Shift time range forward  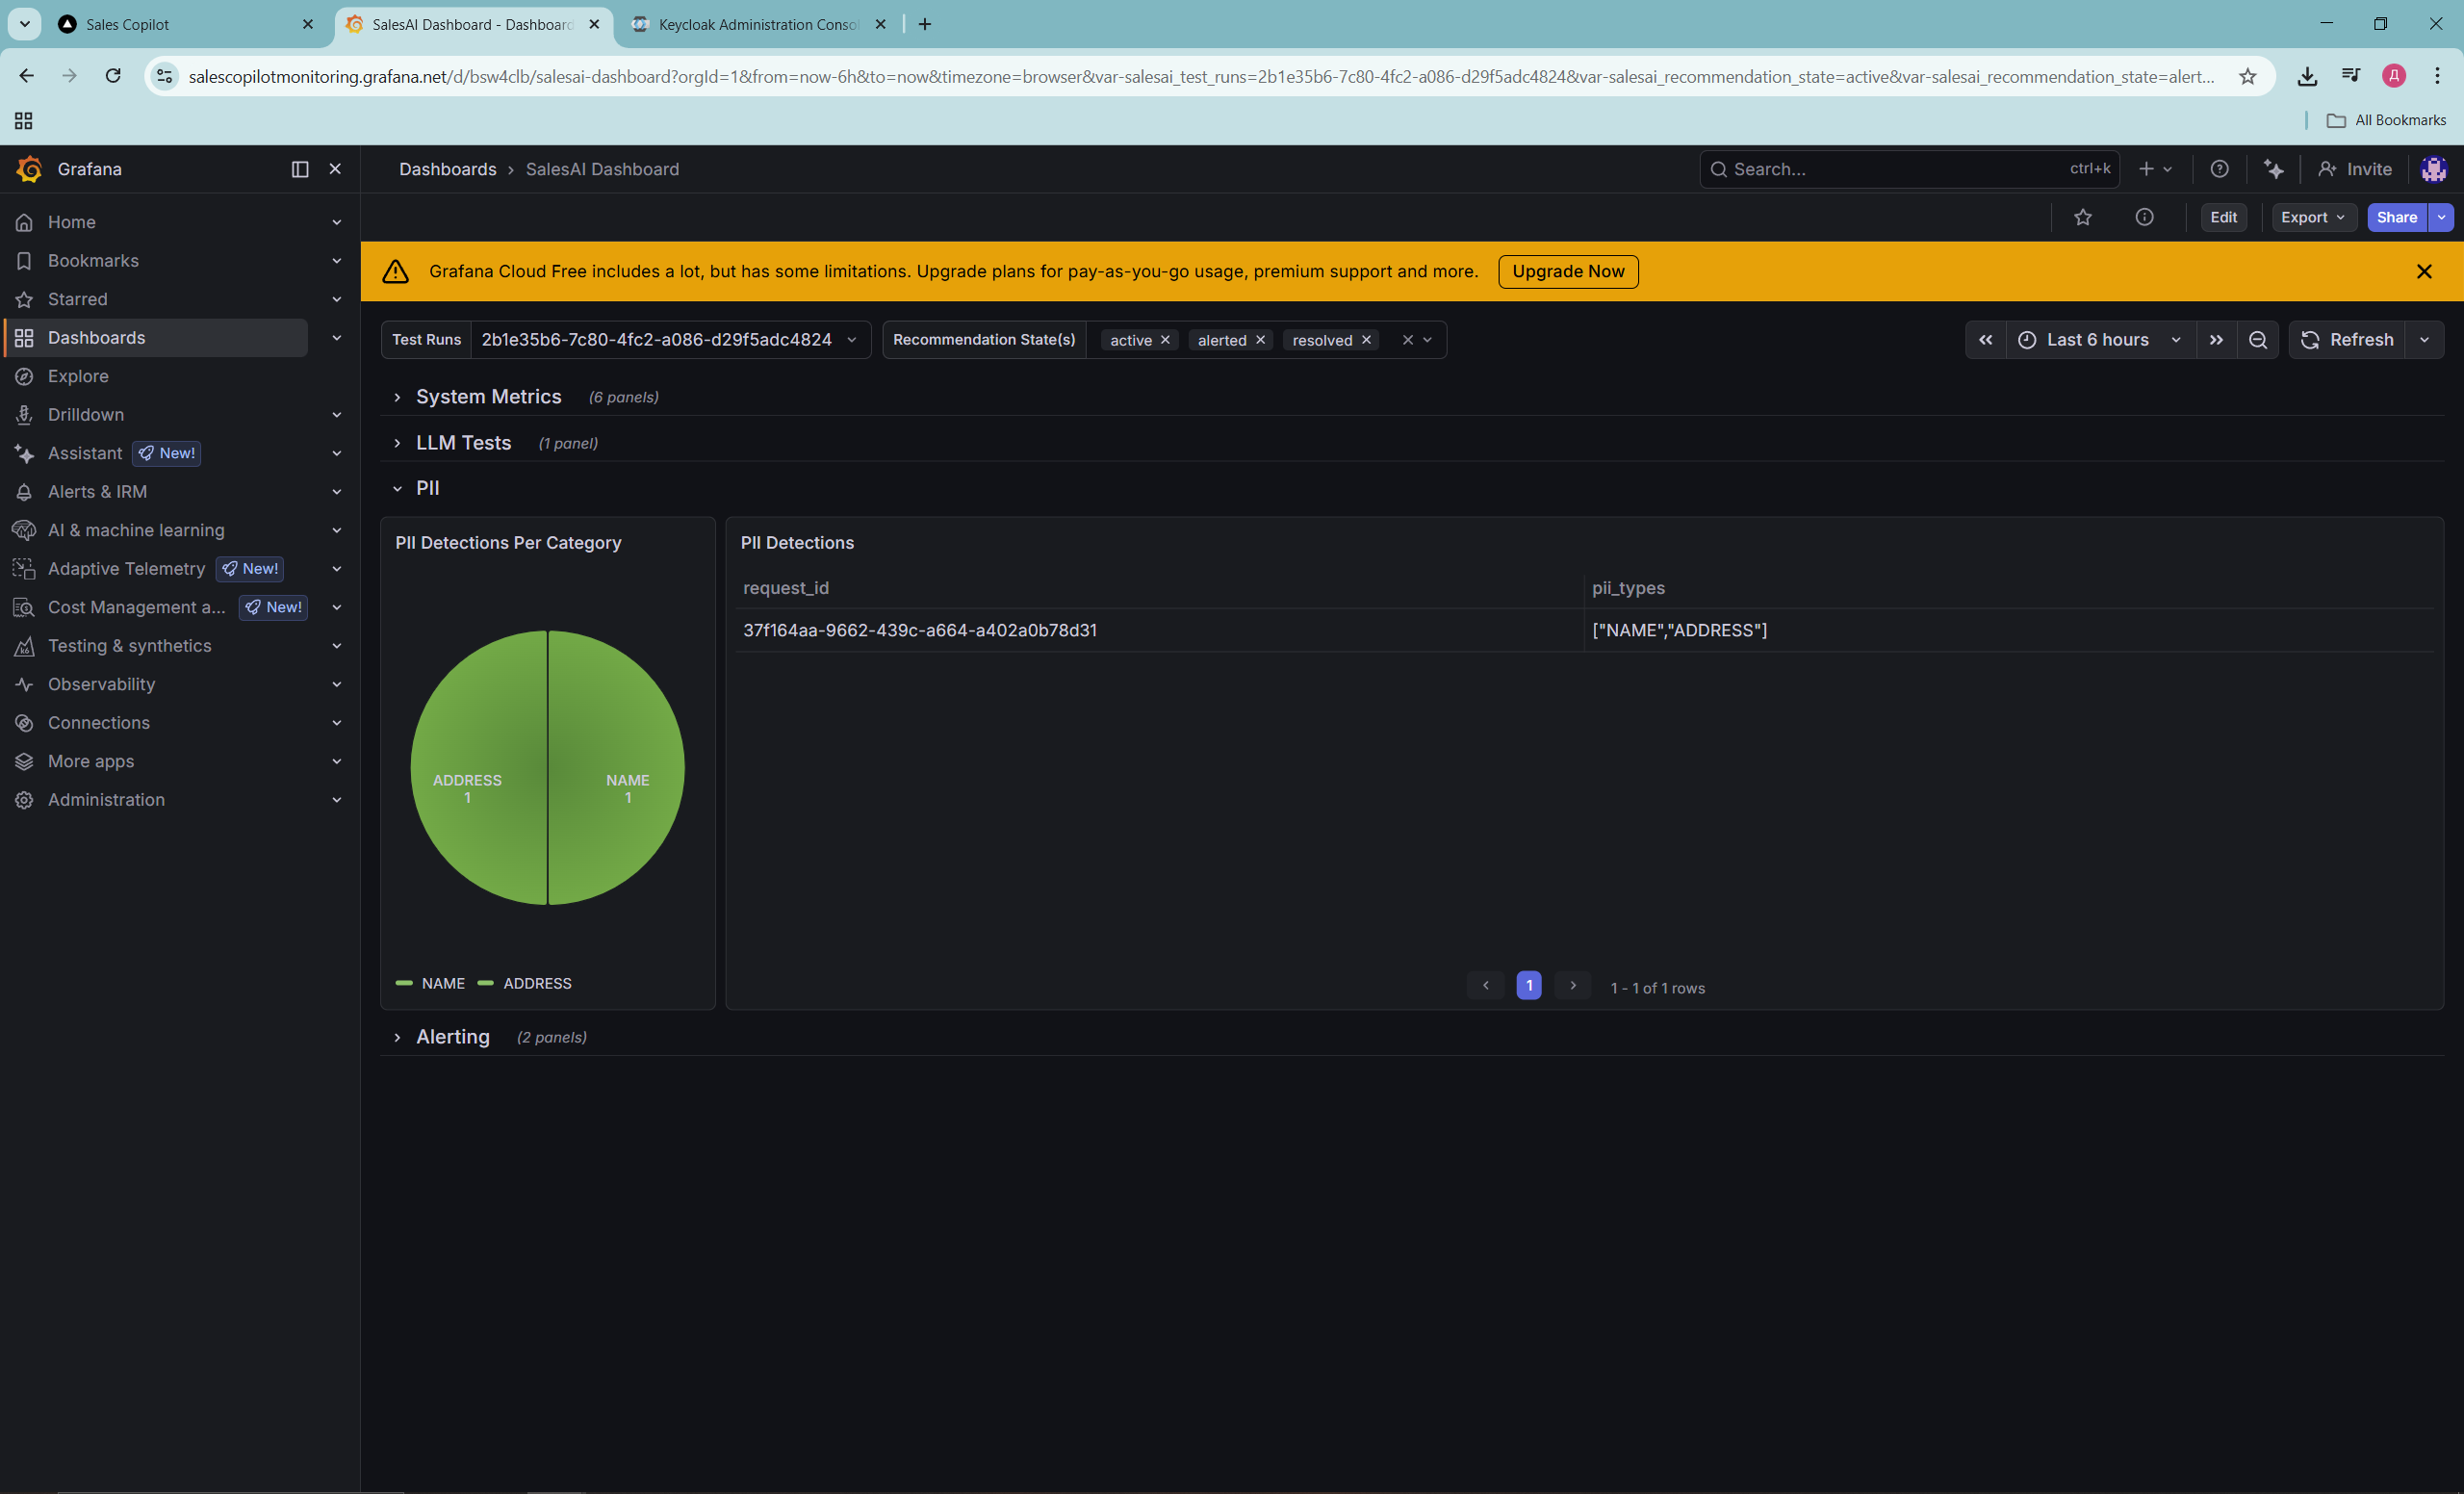2216,340
